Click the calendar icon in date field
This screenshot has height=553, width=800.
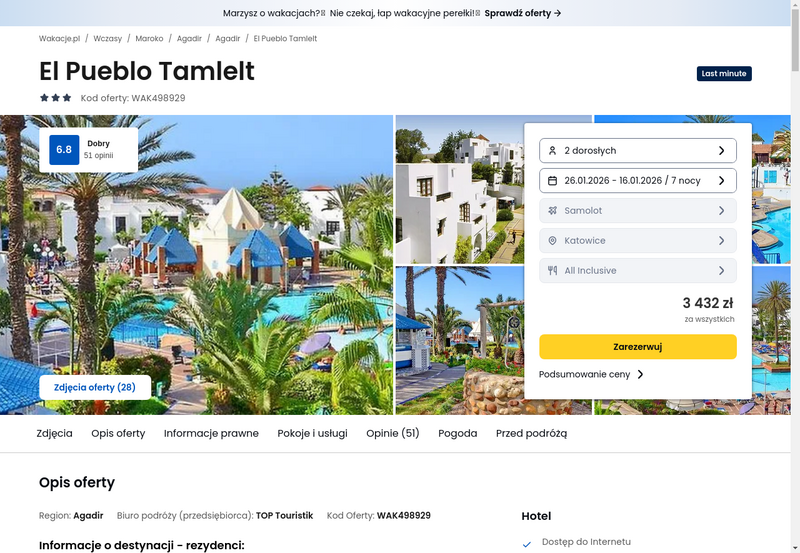coord(552,181)
